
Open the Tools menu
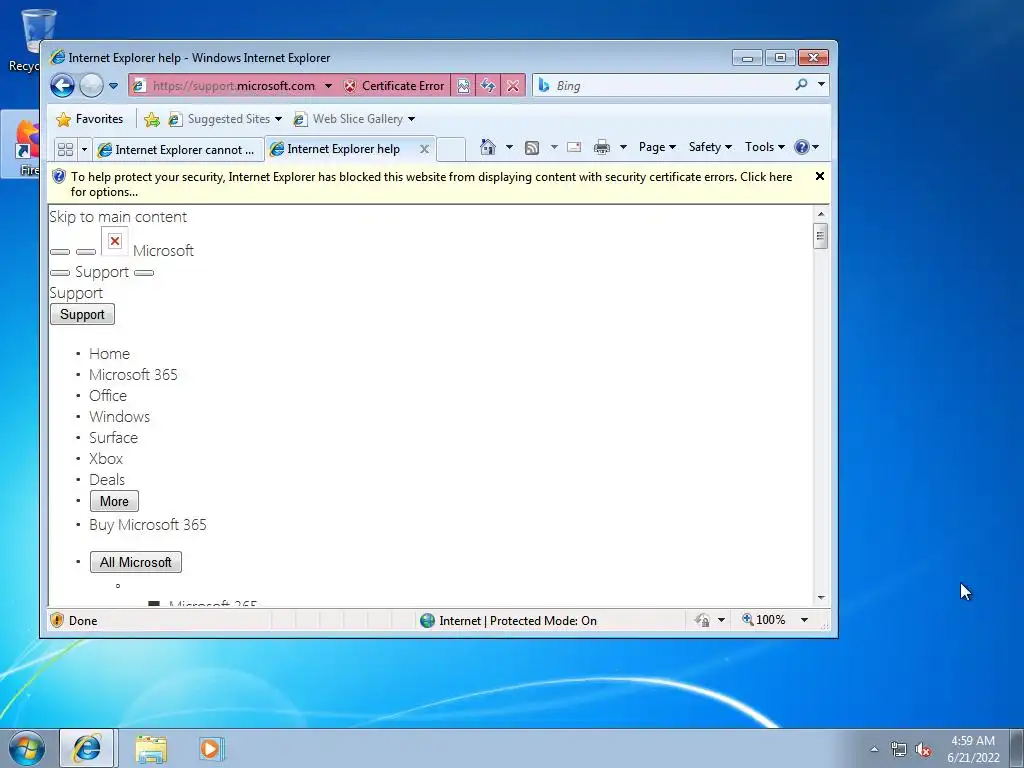pos(765,147)
